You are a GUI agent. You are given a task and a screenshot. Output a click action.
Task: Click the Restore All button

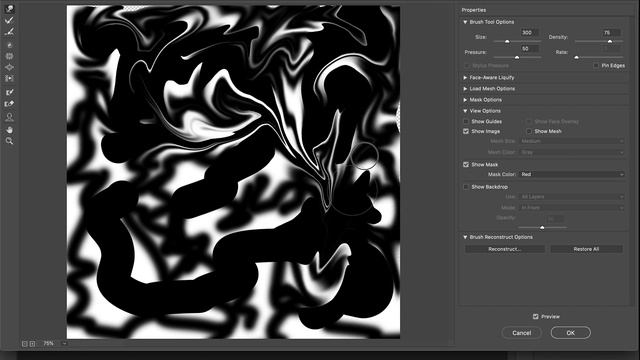click(x=586, y=249)
